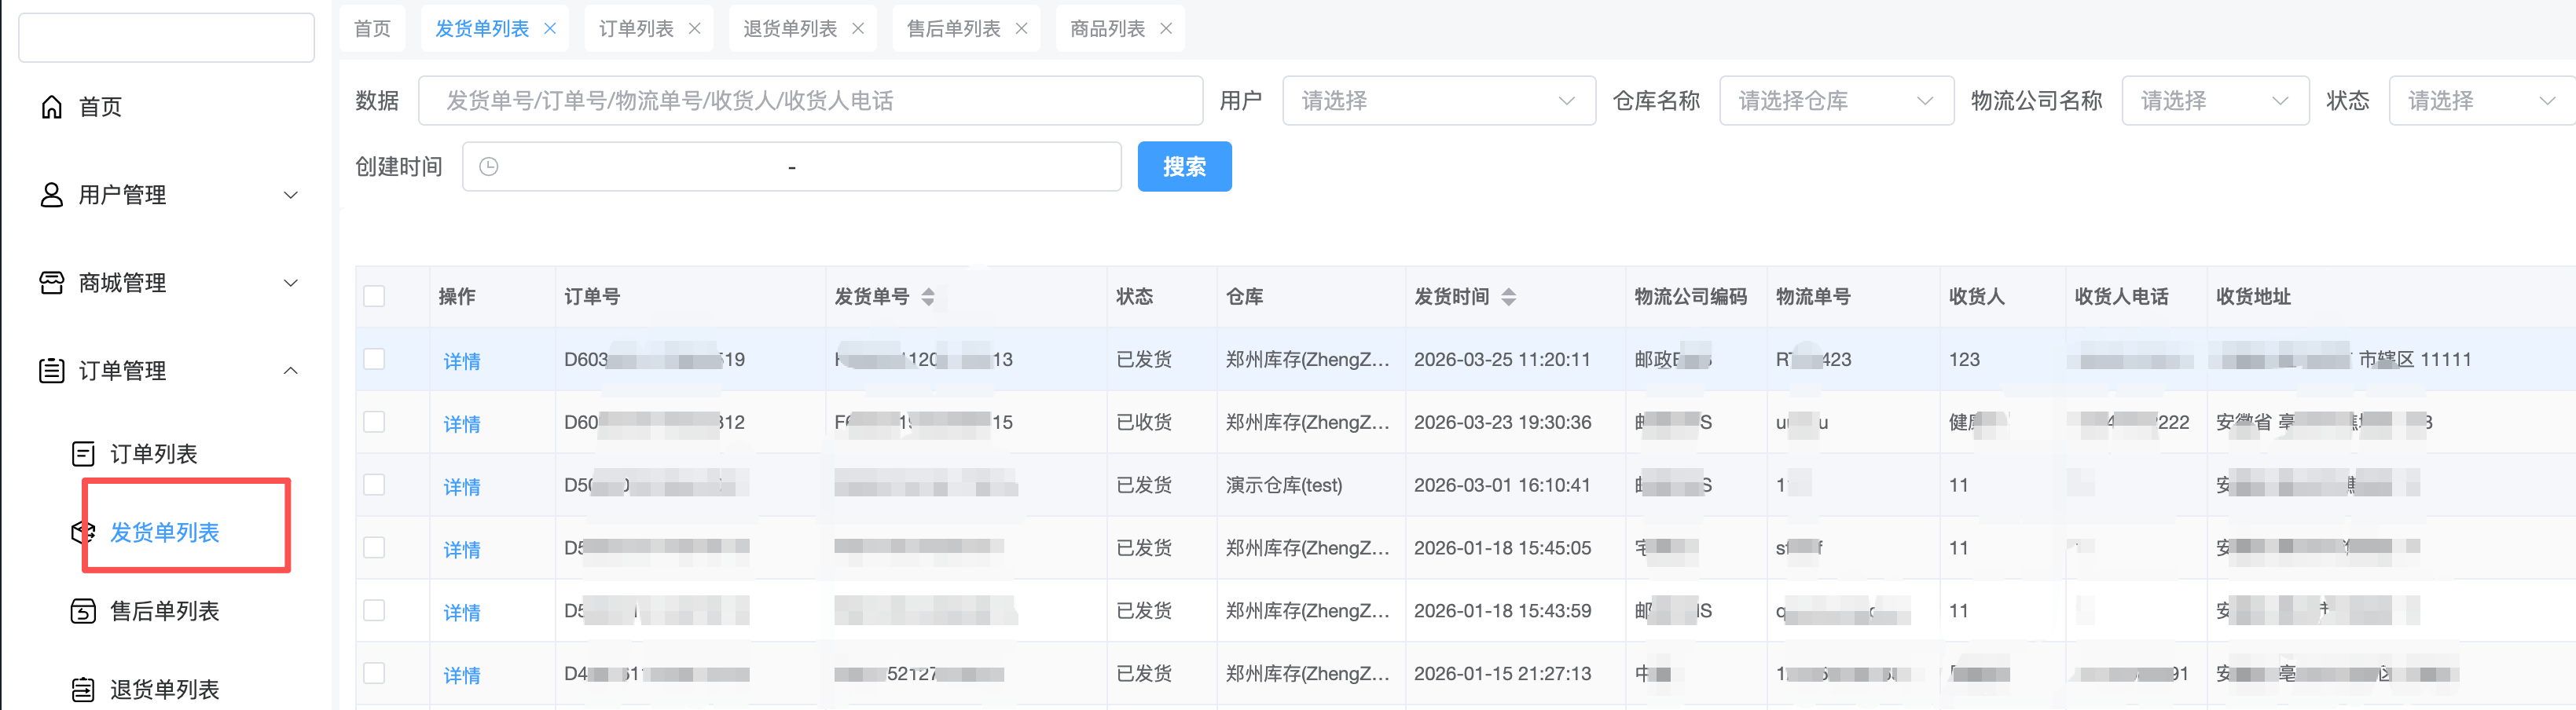Image resolution: width=2576 pixels, height=710 pixels.
Task: Check the row dated 2026-01-18 15:43:59
Action: (375, 610)
